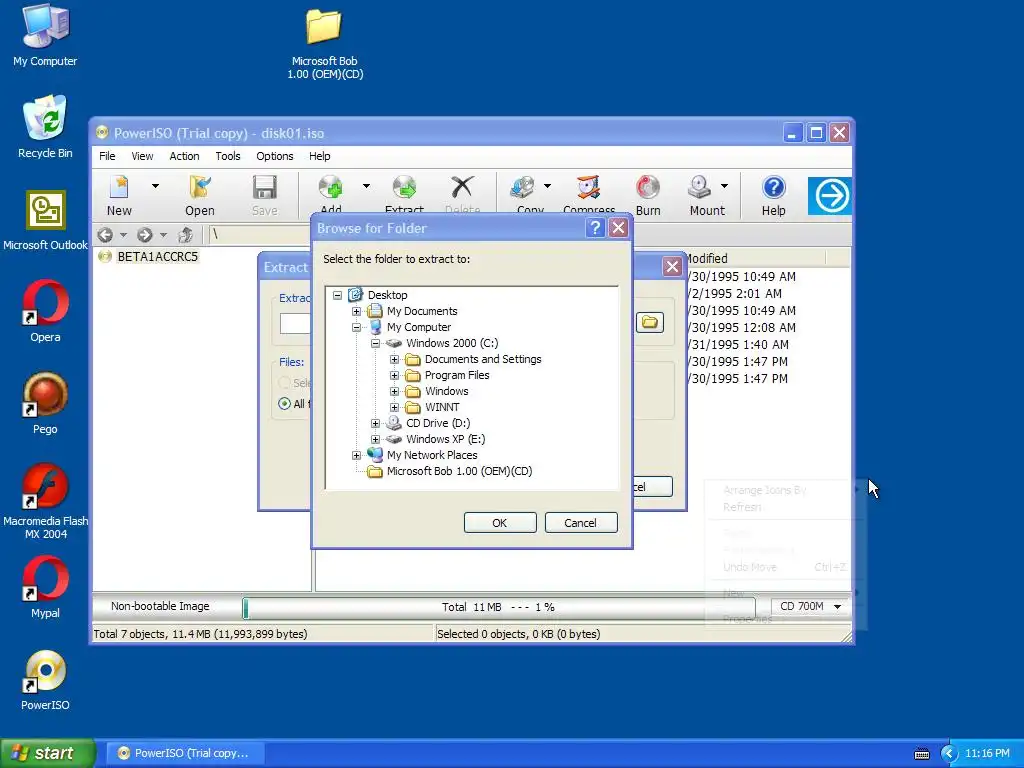Open the Help menu in menu bar
1024x768 pixels.
click(319, 156)
